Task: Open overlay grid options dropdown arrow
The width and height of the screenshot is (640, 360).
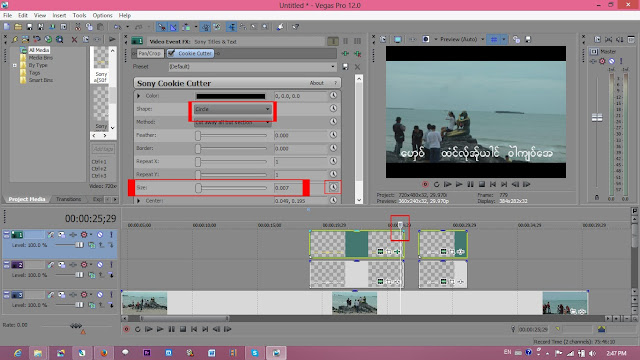Action: click(x=504, y=40)
